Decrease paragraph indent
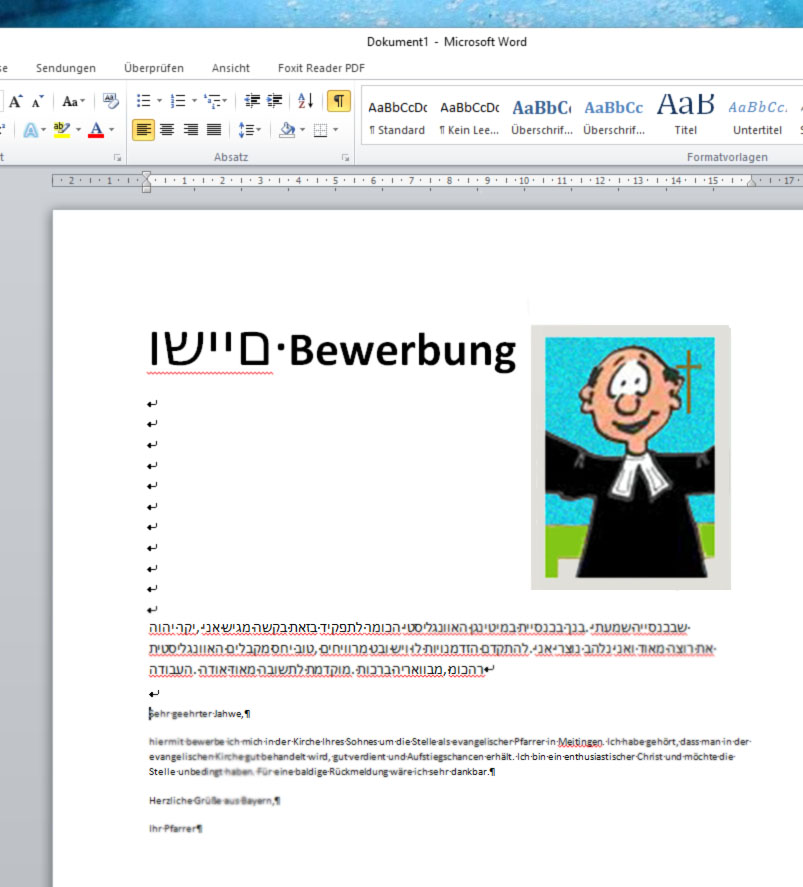The width and height of the screenshot is (803, 887). click(252, 101)
